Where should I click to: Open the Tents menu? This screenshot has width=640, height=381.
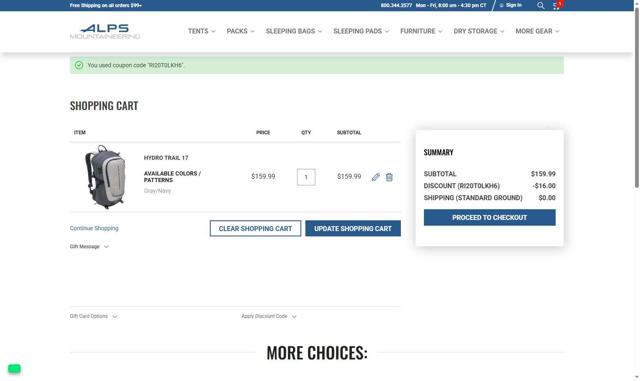click(x=201, y=31)
